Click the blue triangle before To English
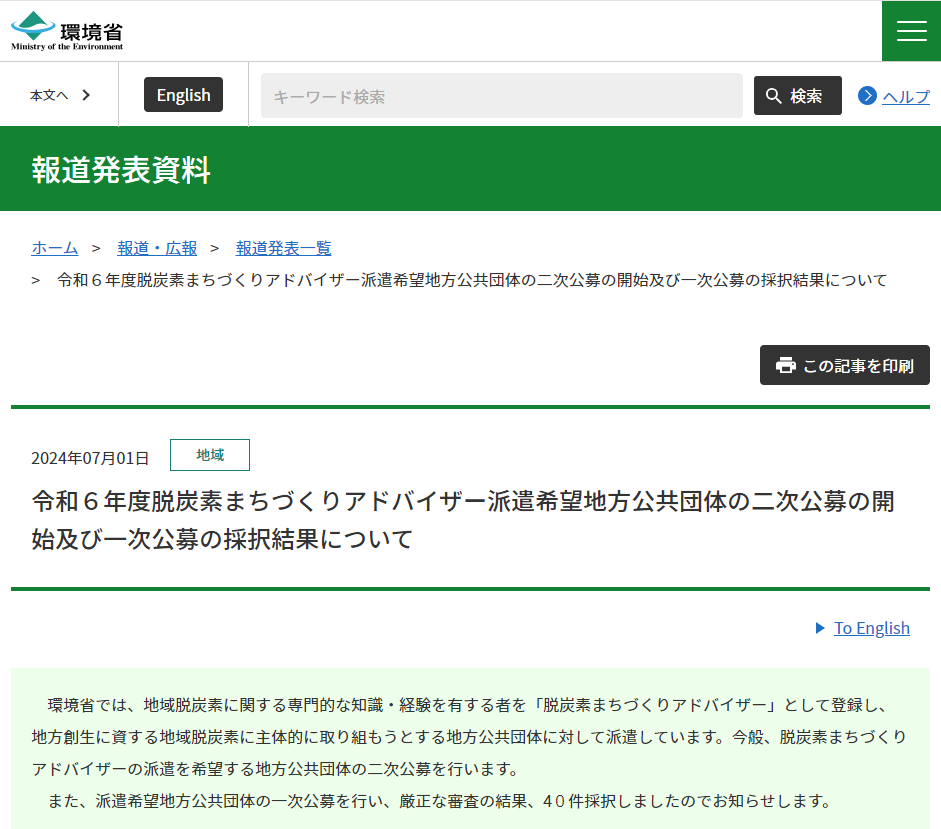Viewport: 941px width, 829px height. point(820,628)
